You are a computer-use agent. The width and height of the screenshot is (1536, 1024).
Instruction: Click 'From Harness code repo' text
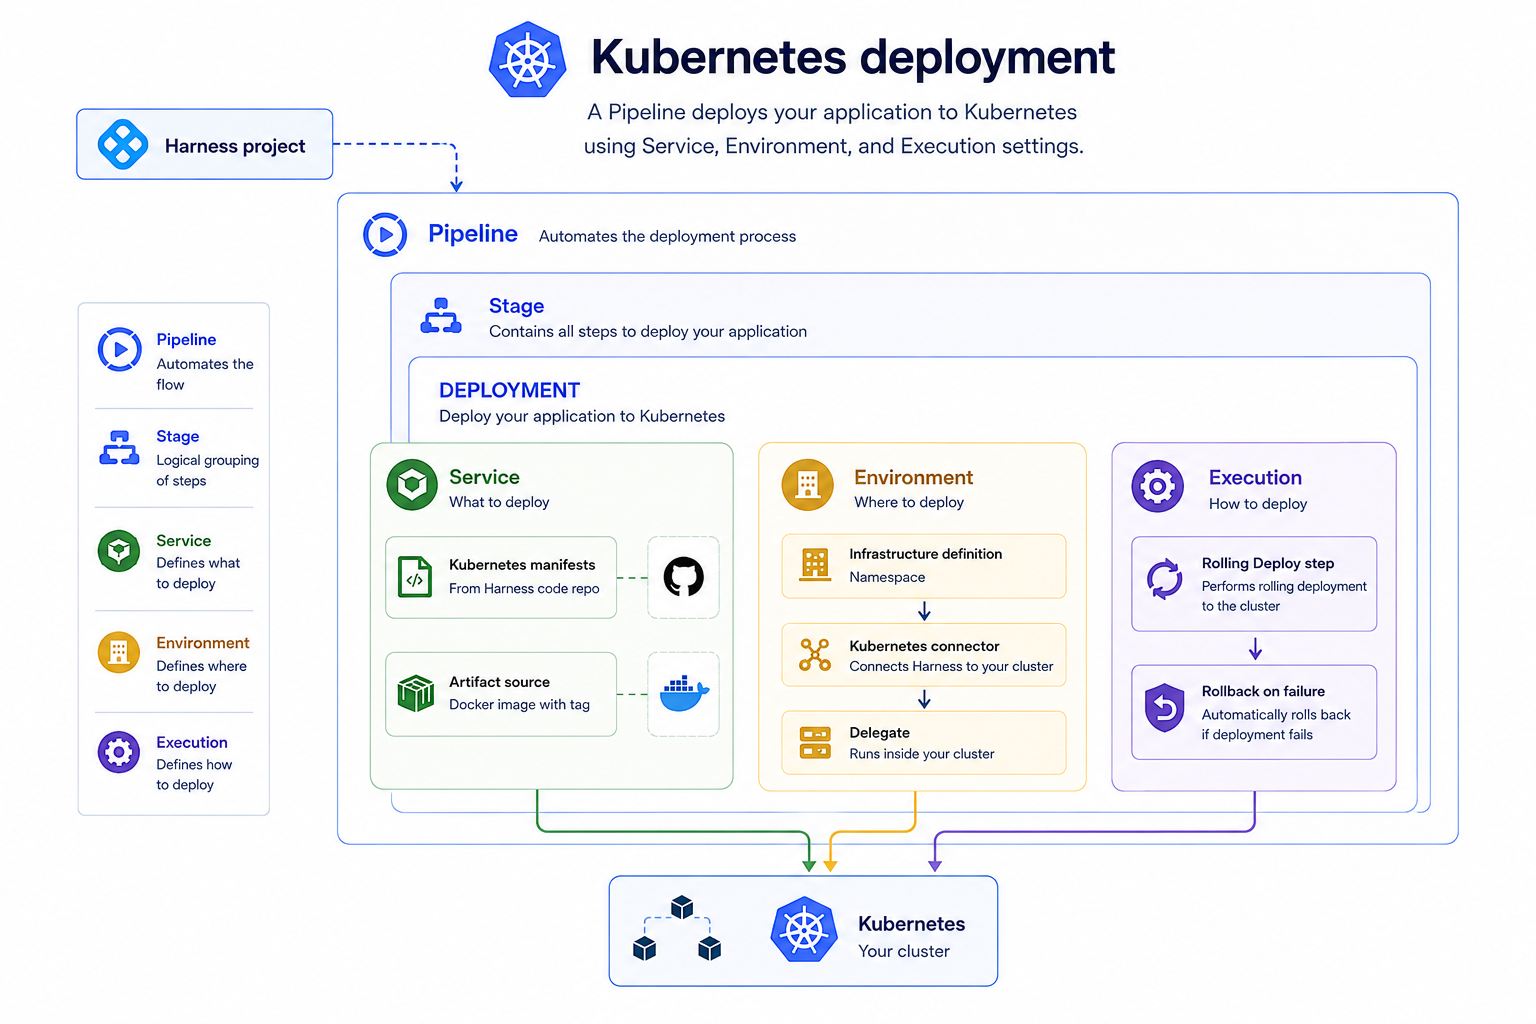point(524,589)
